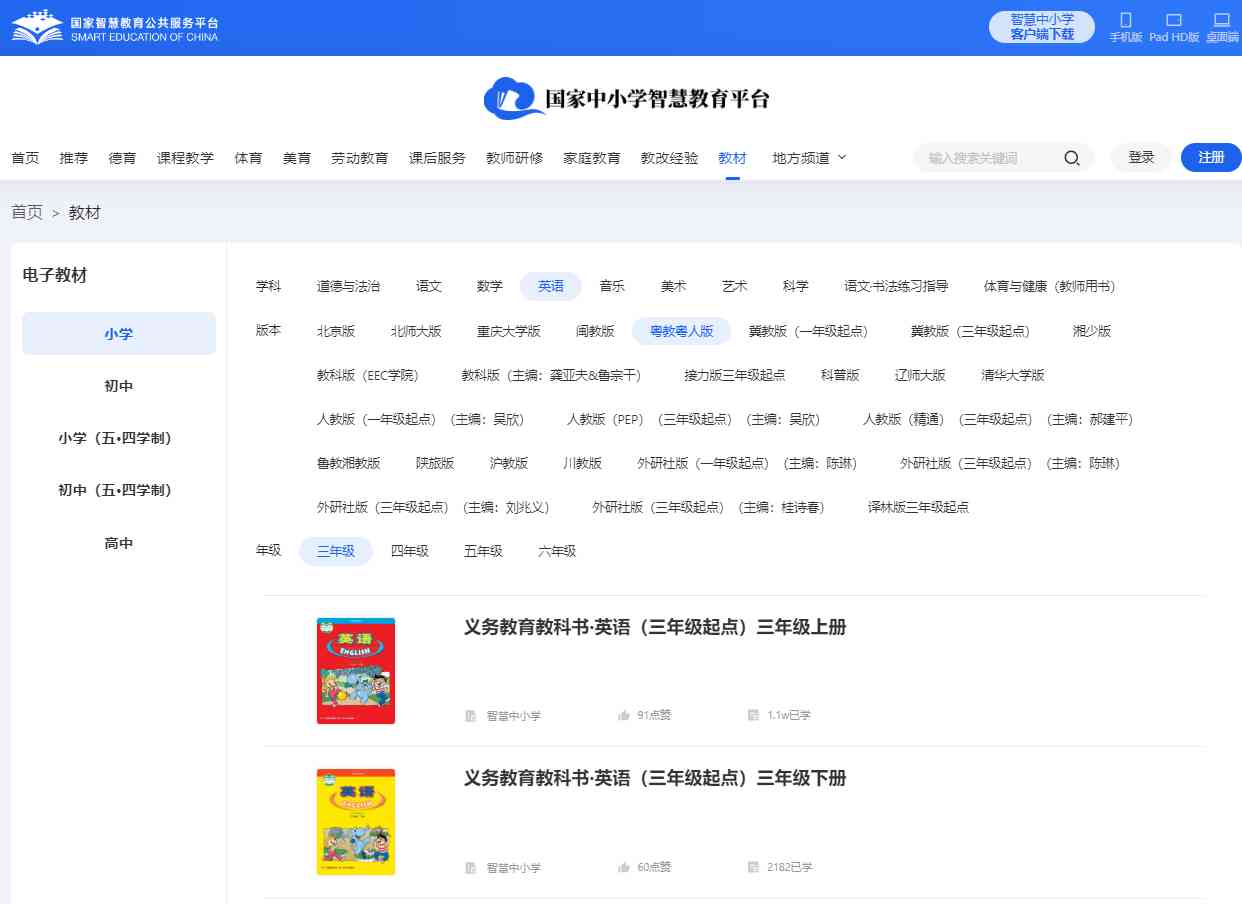The height and width of the screenshot is (904, 1242).
Task: Choose the 英语 subject filter
Action: 551,286
